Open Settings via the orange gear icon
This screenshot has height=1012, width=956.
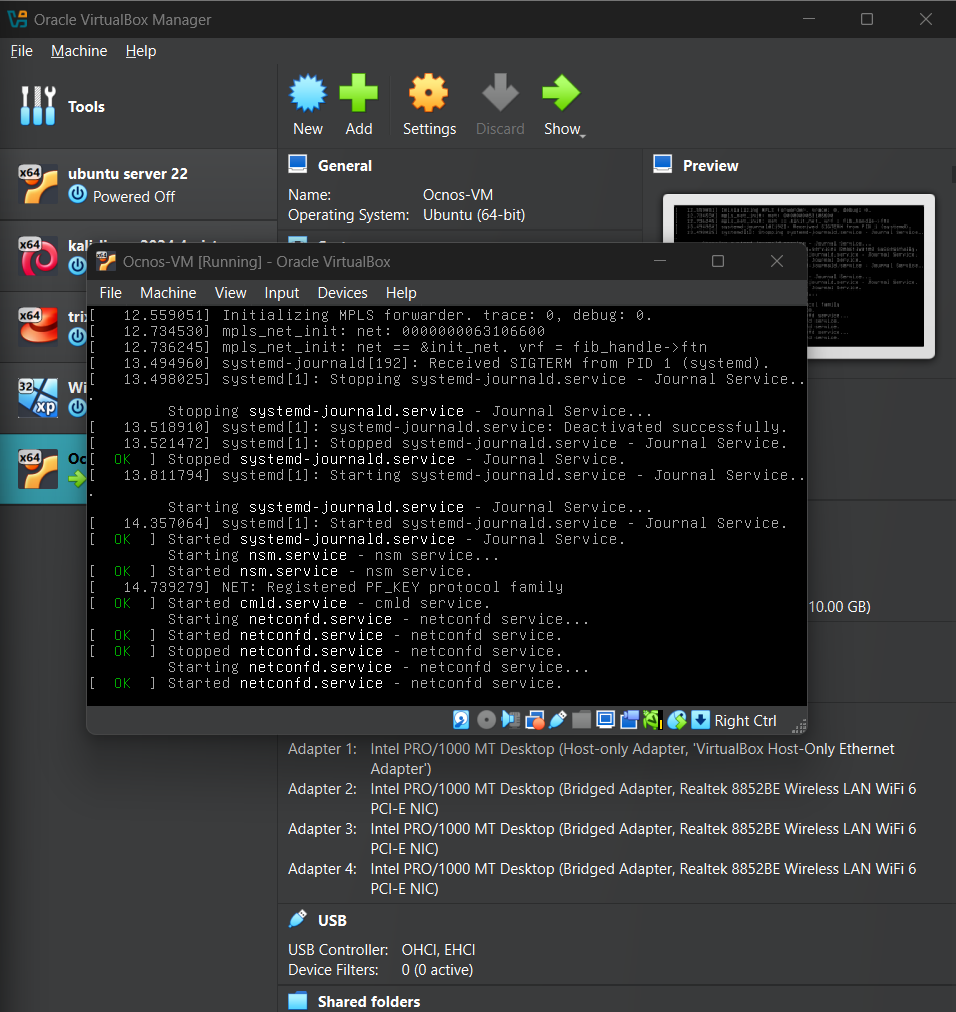coord(428,95)
